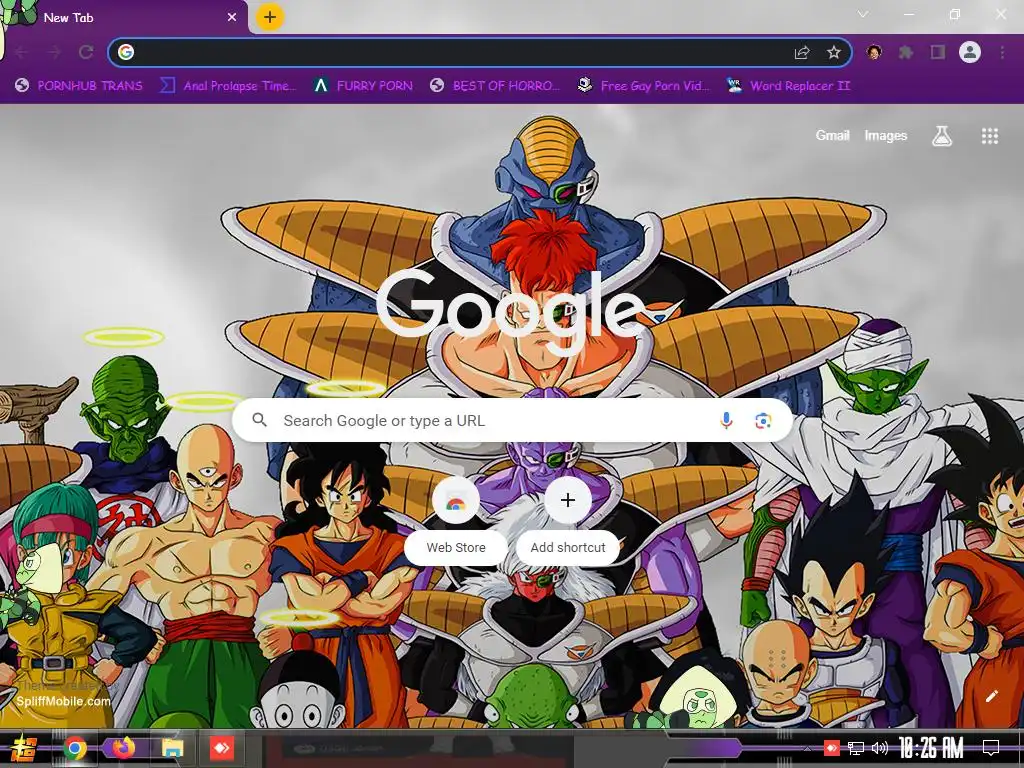Open the Chrome three-dot menu
Viewport: 1024px width, 768px height.
pyautogui.click(x=1002, y=52)
